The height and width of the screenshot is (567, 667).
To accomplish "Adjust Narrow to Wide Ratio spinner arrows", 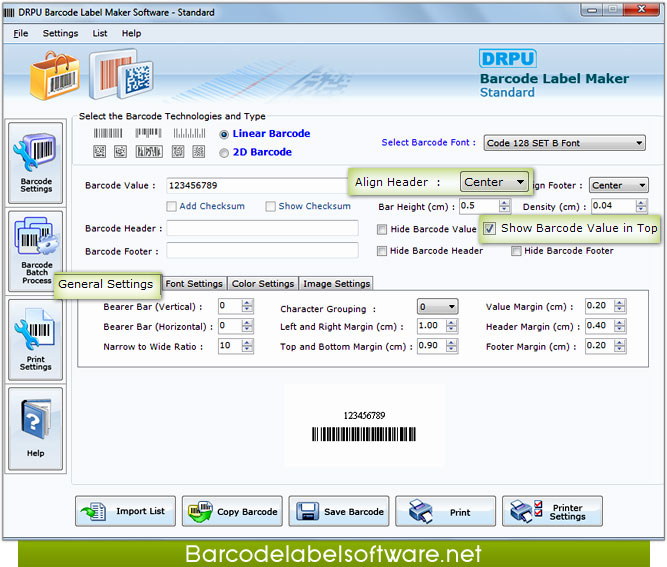I will [247, 346].
